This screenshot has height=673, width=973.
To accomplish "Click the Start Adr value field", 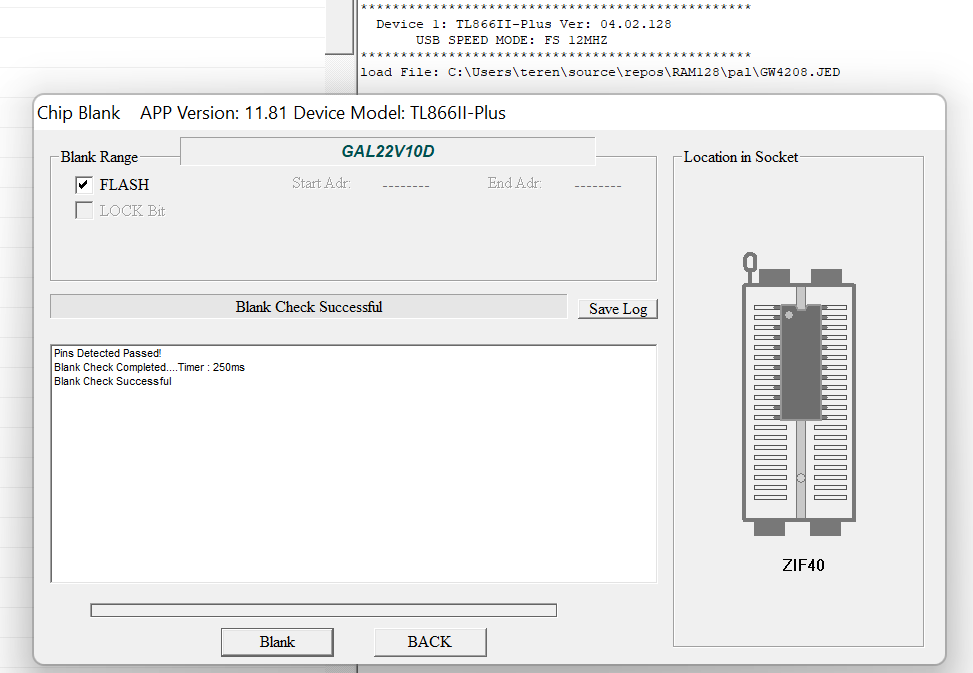I will pyautogui.click(x=405, y=185).
